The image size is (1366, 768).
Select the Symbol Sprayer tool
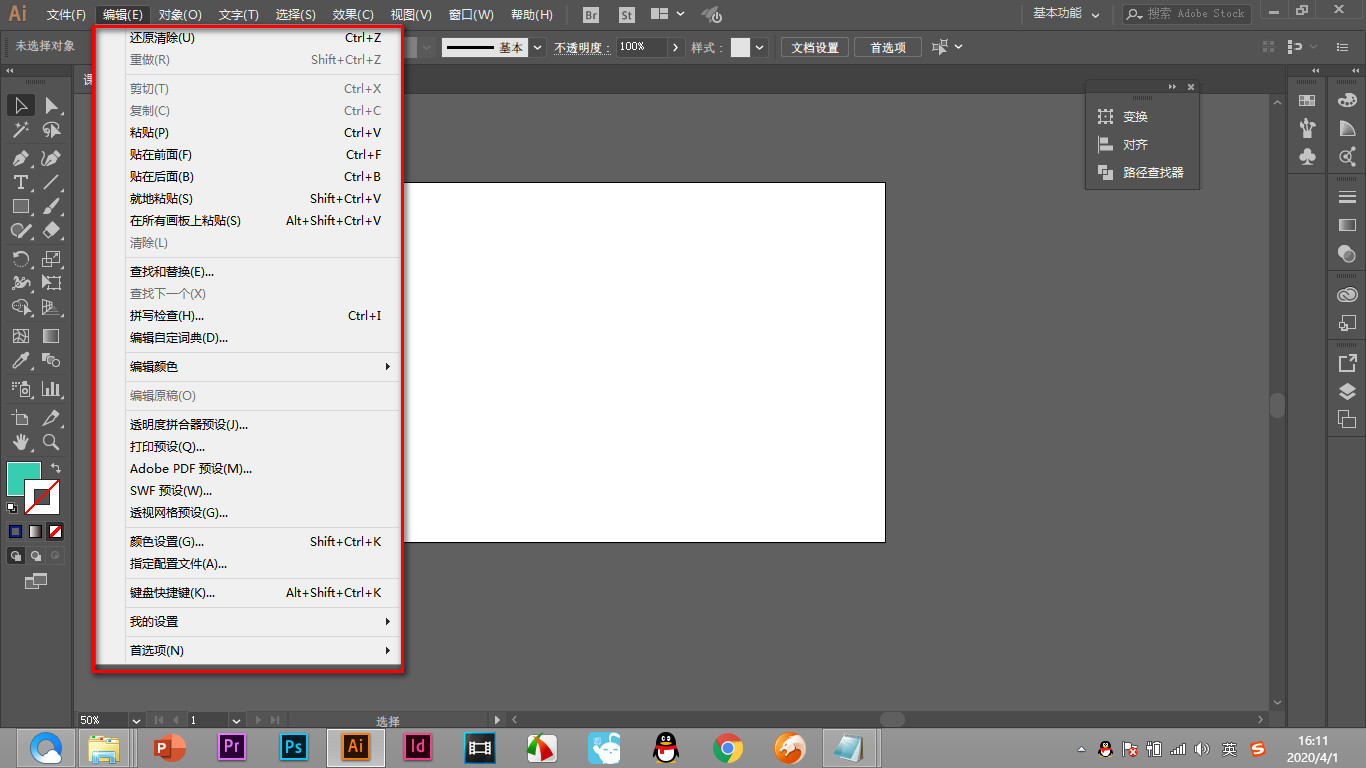point(21,389)
